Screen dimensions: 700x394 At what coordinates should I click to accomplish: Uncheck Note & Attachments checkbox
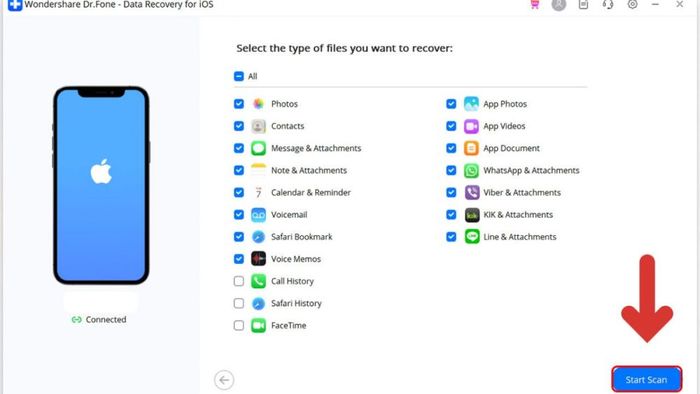click(239, 170)
